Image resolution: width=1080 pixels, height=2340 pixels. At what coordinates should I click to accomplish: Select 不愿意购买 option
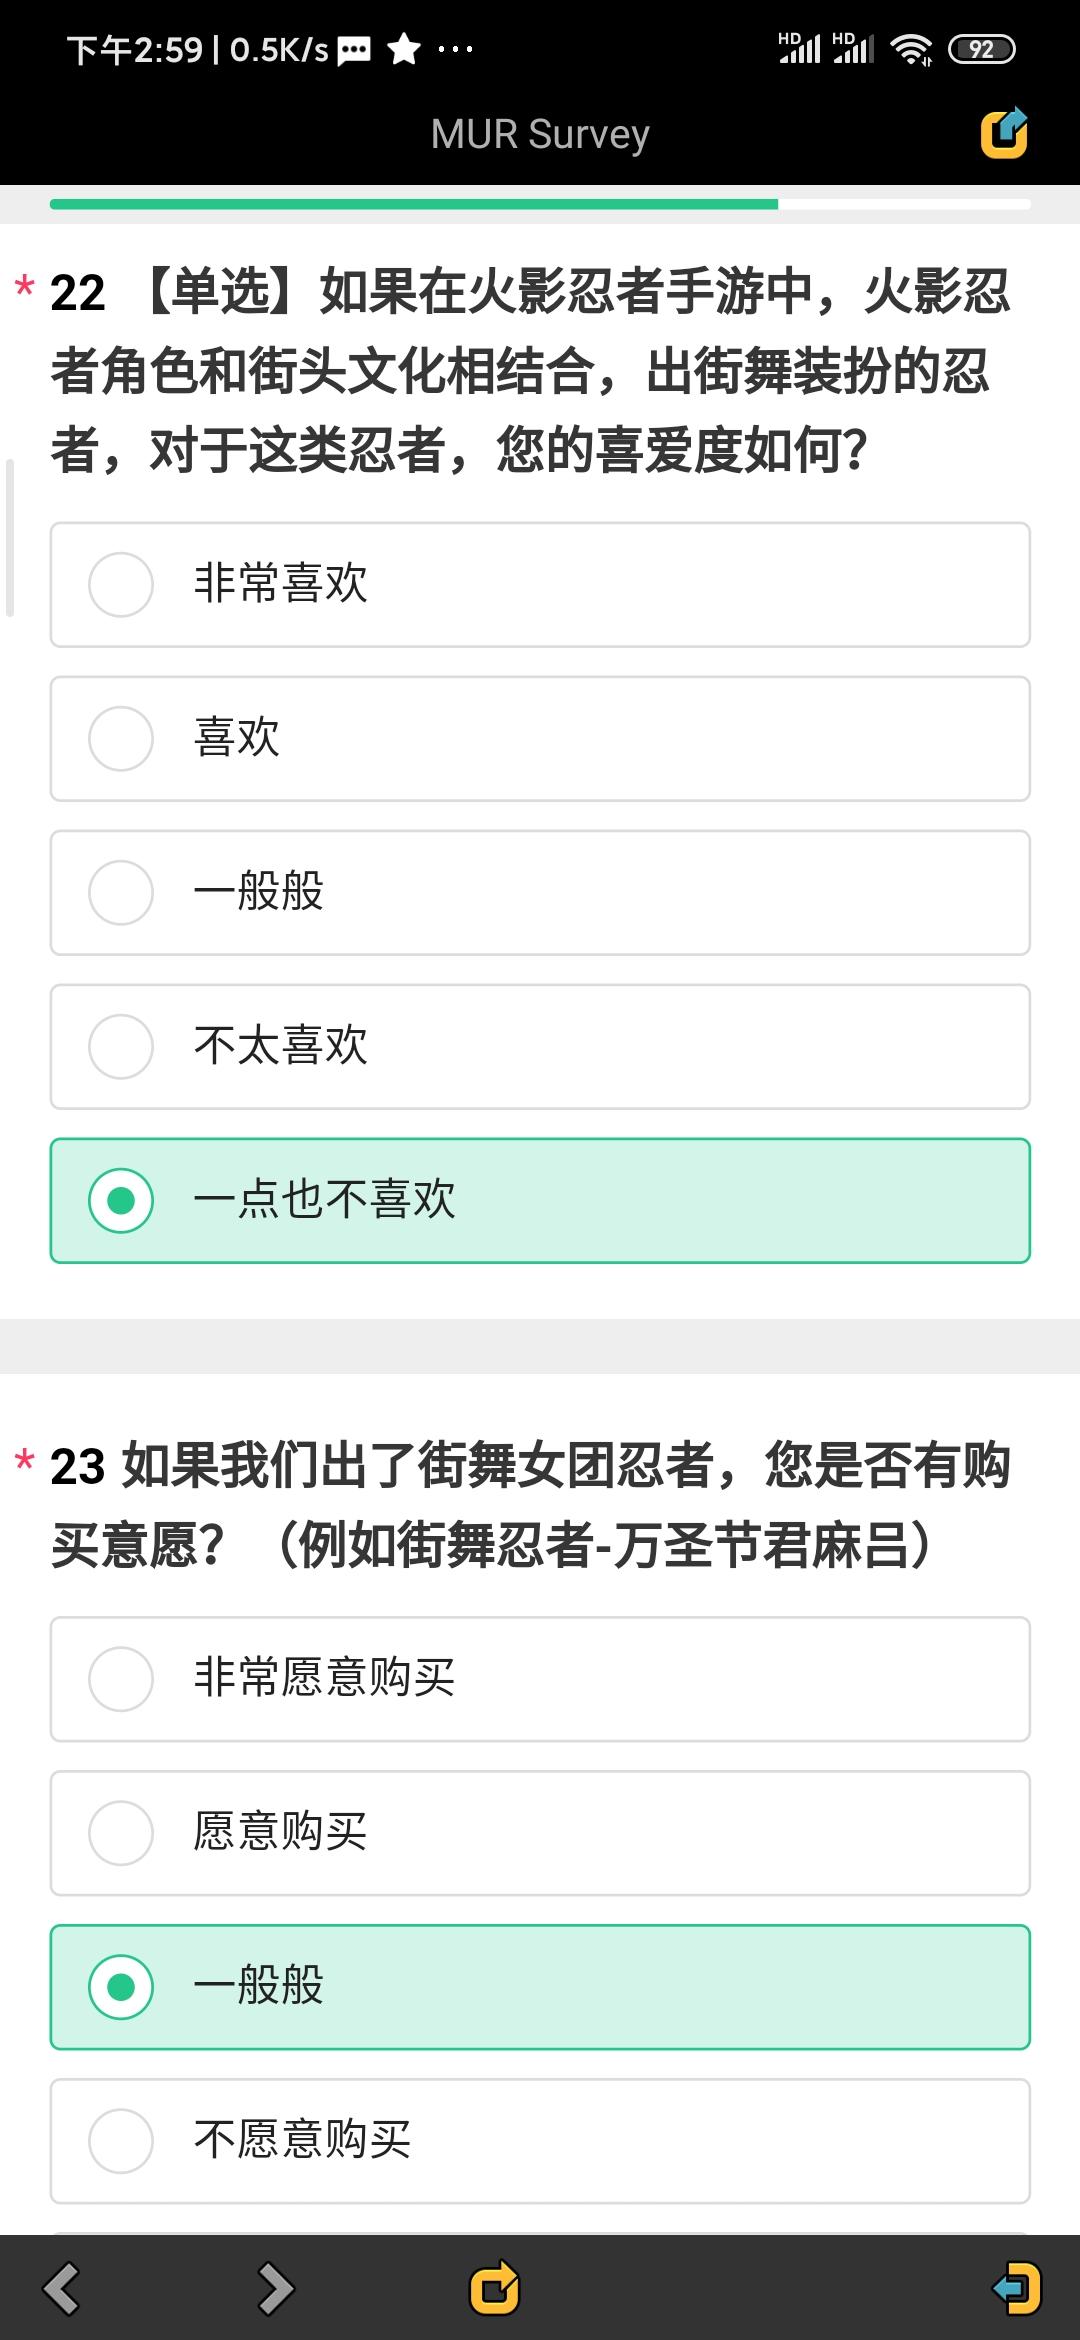click(x=540, y=2141)
